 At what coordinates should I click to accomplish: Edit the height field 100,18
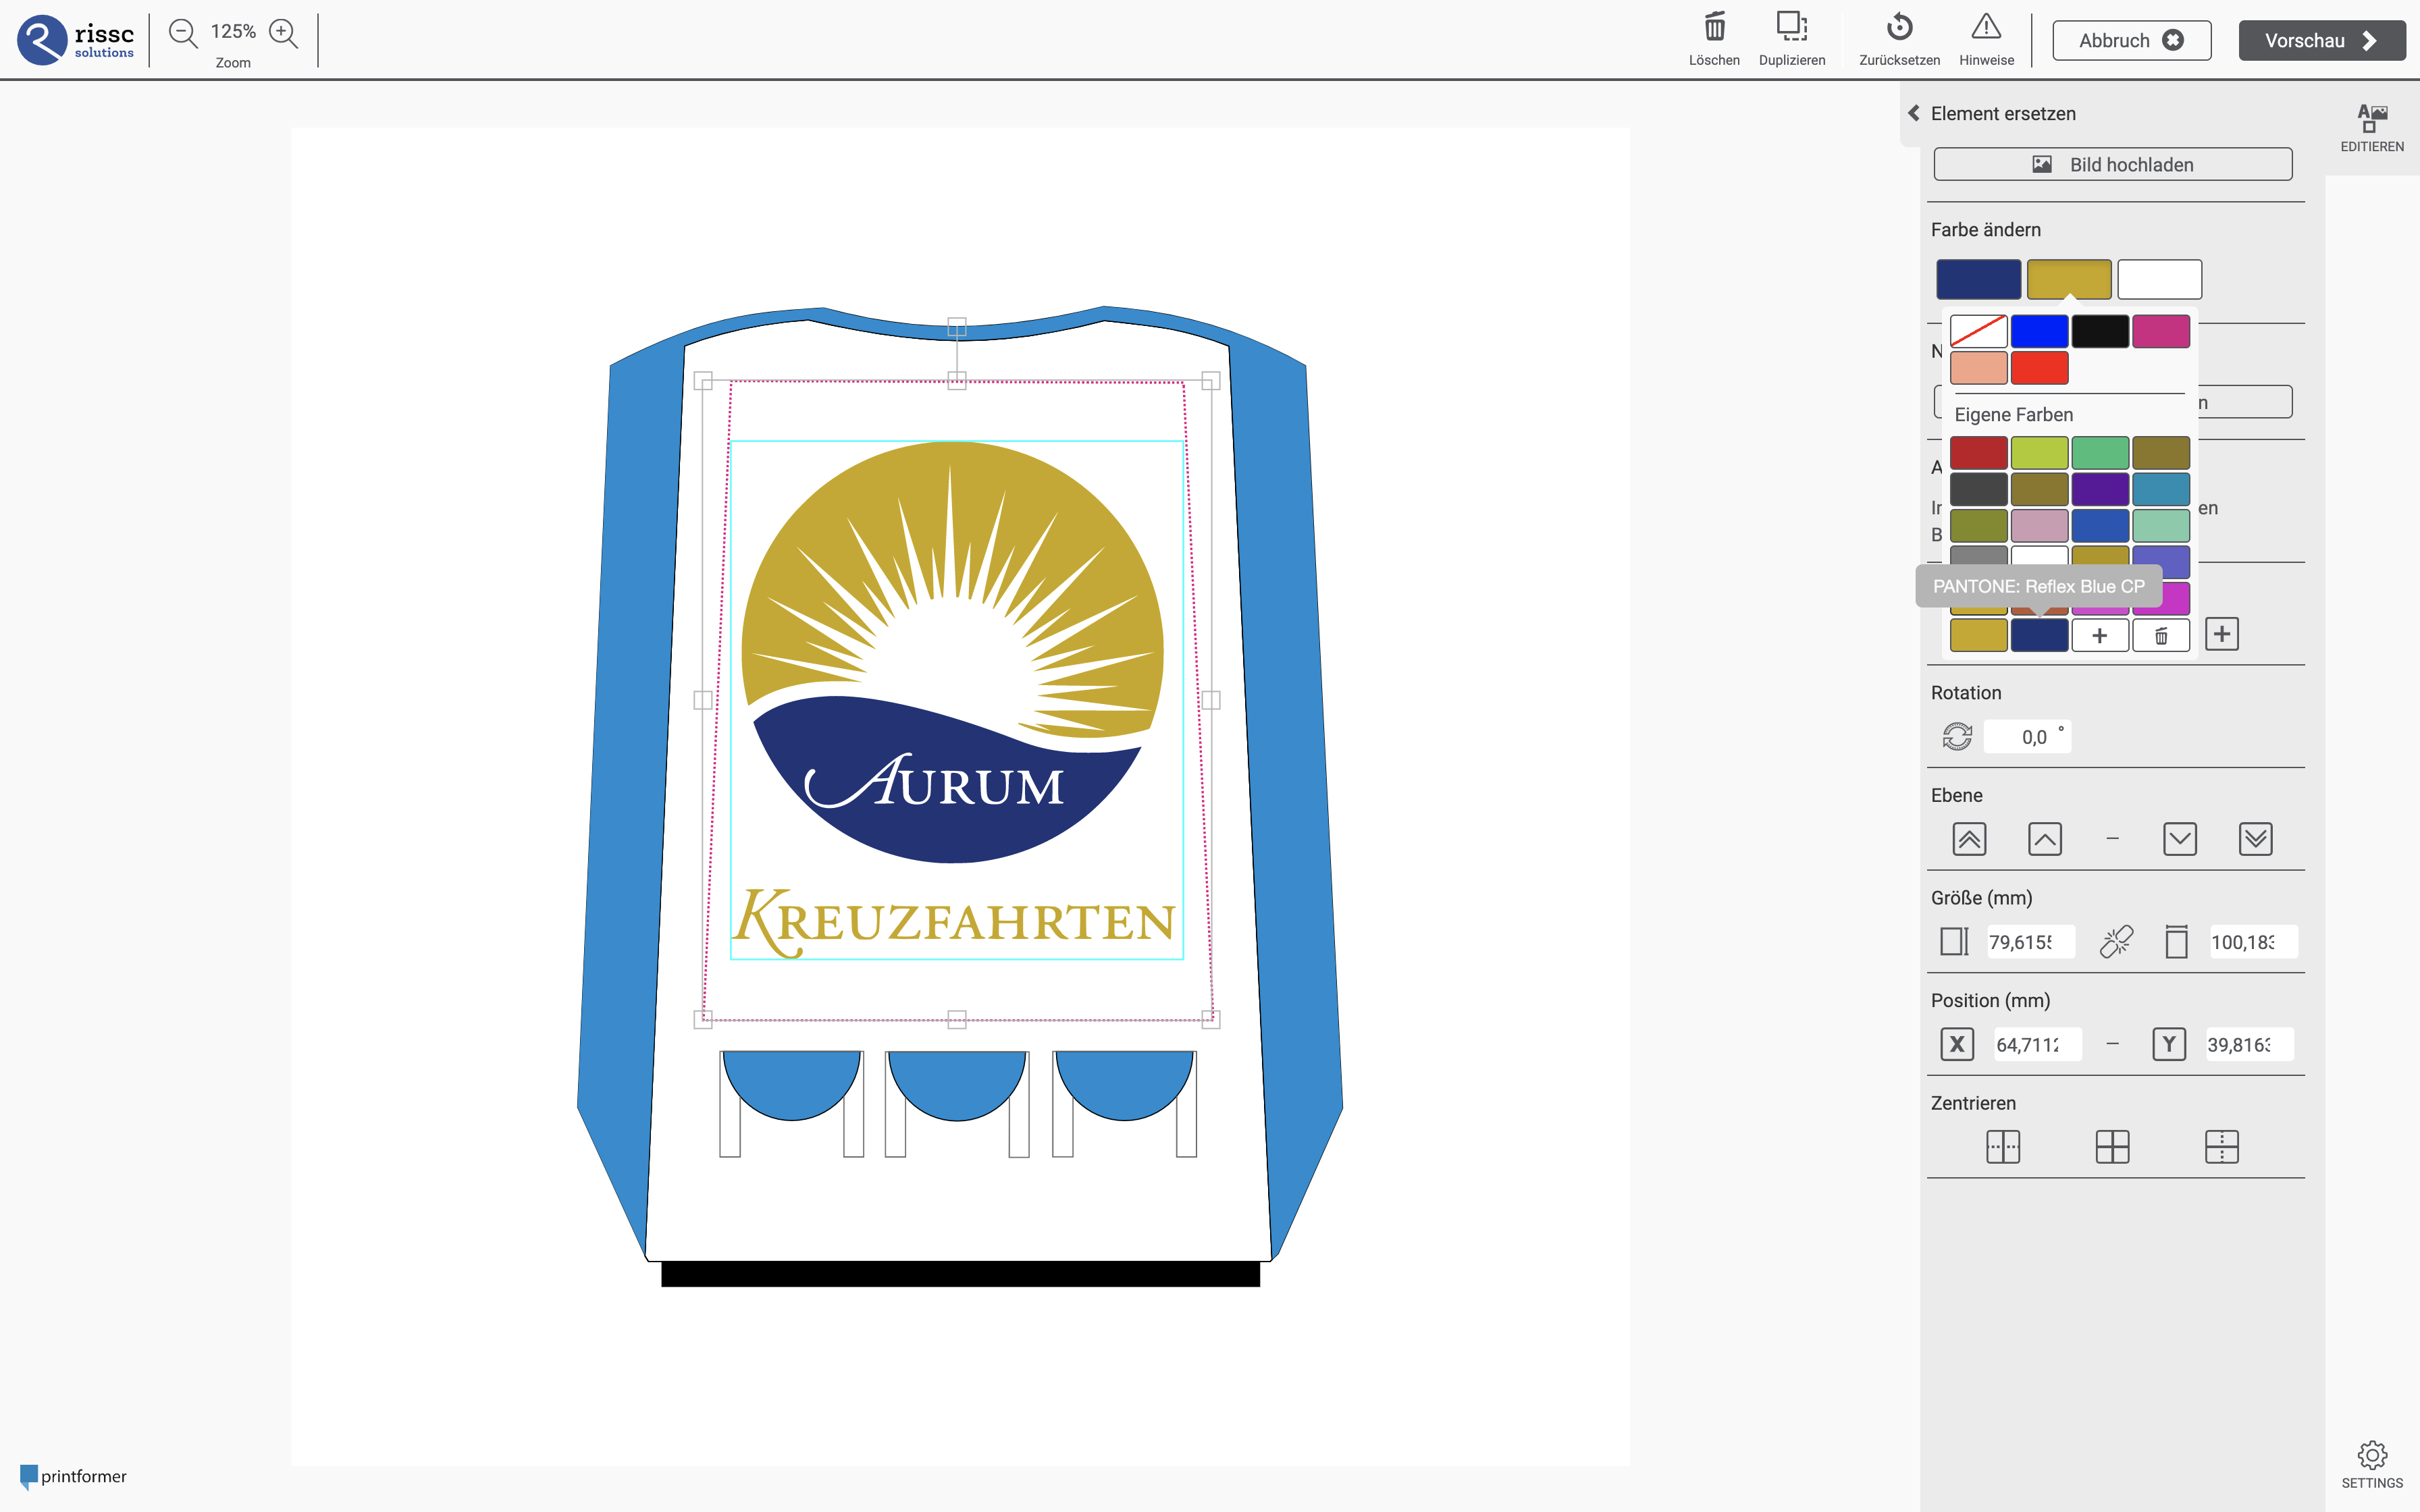click(x=2253, y=942)
